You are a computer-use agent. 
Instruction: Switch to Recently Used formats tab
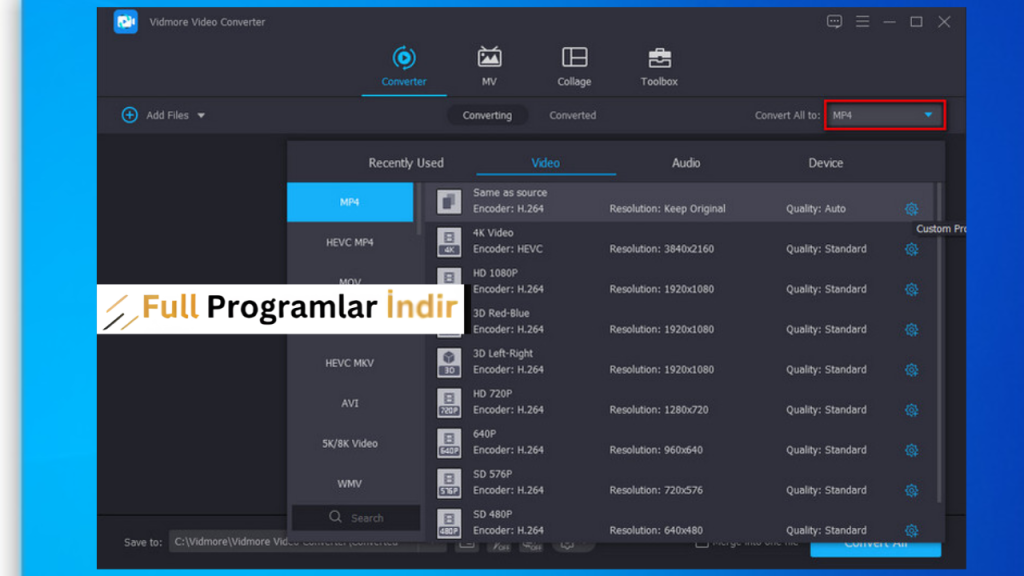[406, 163]
